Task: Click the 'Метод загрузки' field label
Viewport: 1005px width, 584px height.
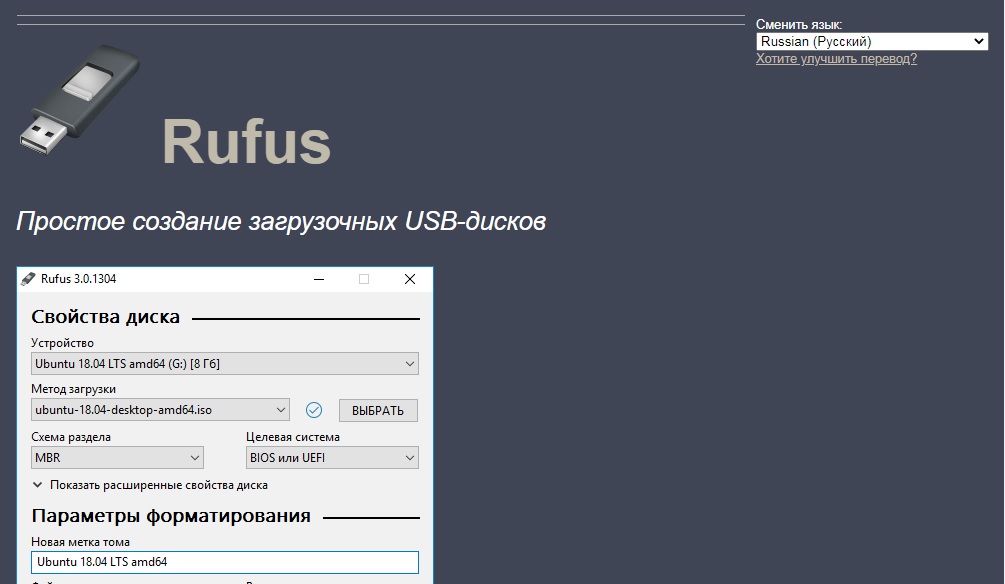Action: tap(73, 389)
